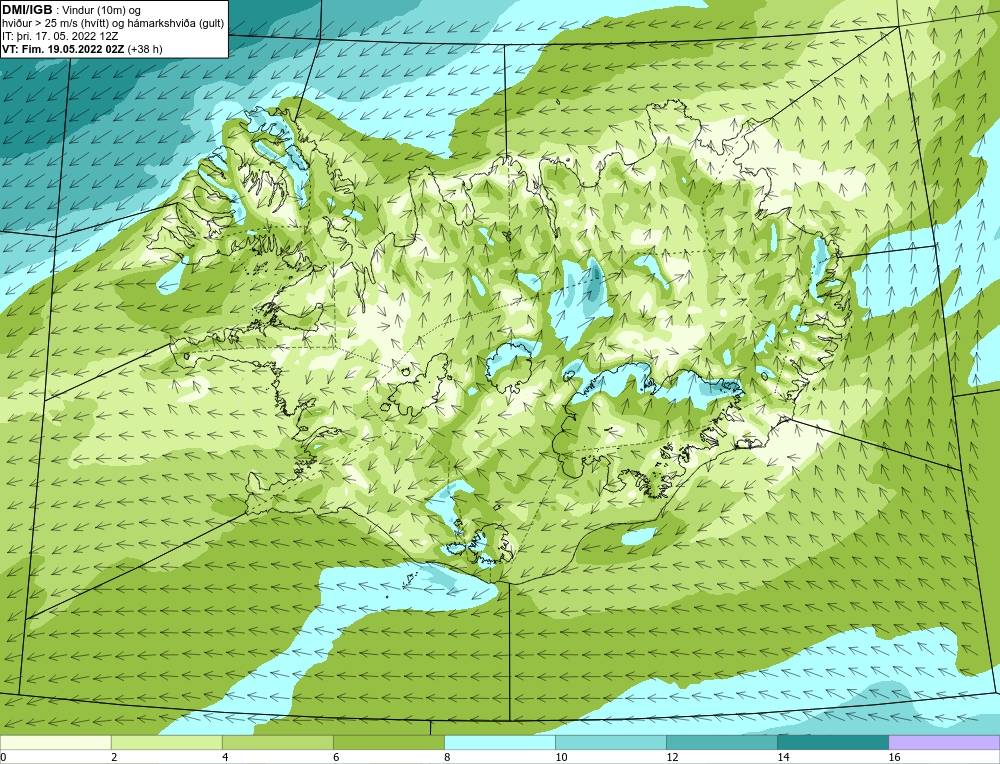Click the 'hviður > 25 m/s (hvítt)' text line
Image resolution: width=1000 pixels, height=764 pixels.
(x=113, y=23)
